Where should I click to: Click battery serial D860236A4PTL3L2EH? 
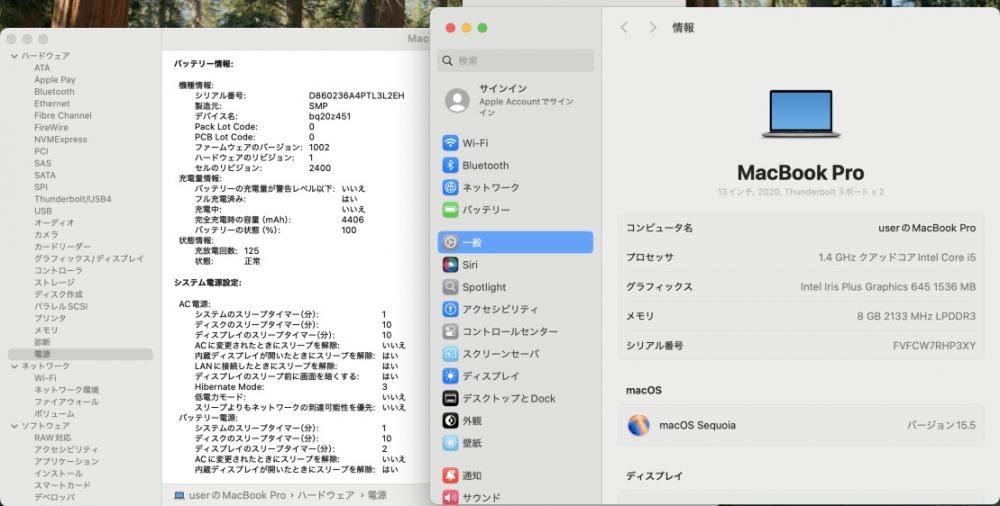tap(357, 96)
